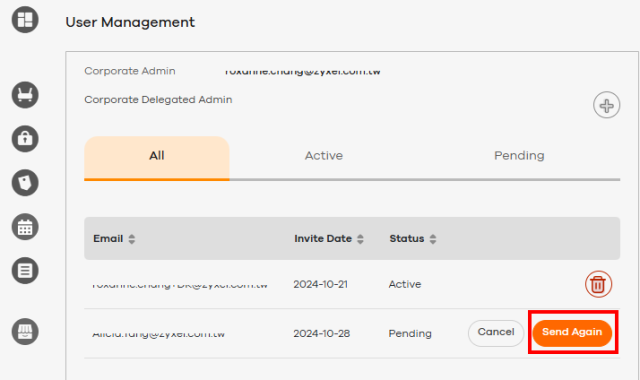Cancel the pending invitation
The image size is (640, 380).
tap(496, 333)
